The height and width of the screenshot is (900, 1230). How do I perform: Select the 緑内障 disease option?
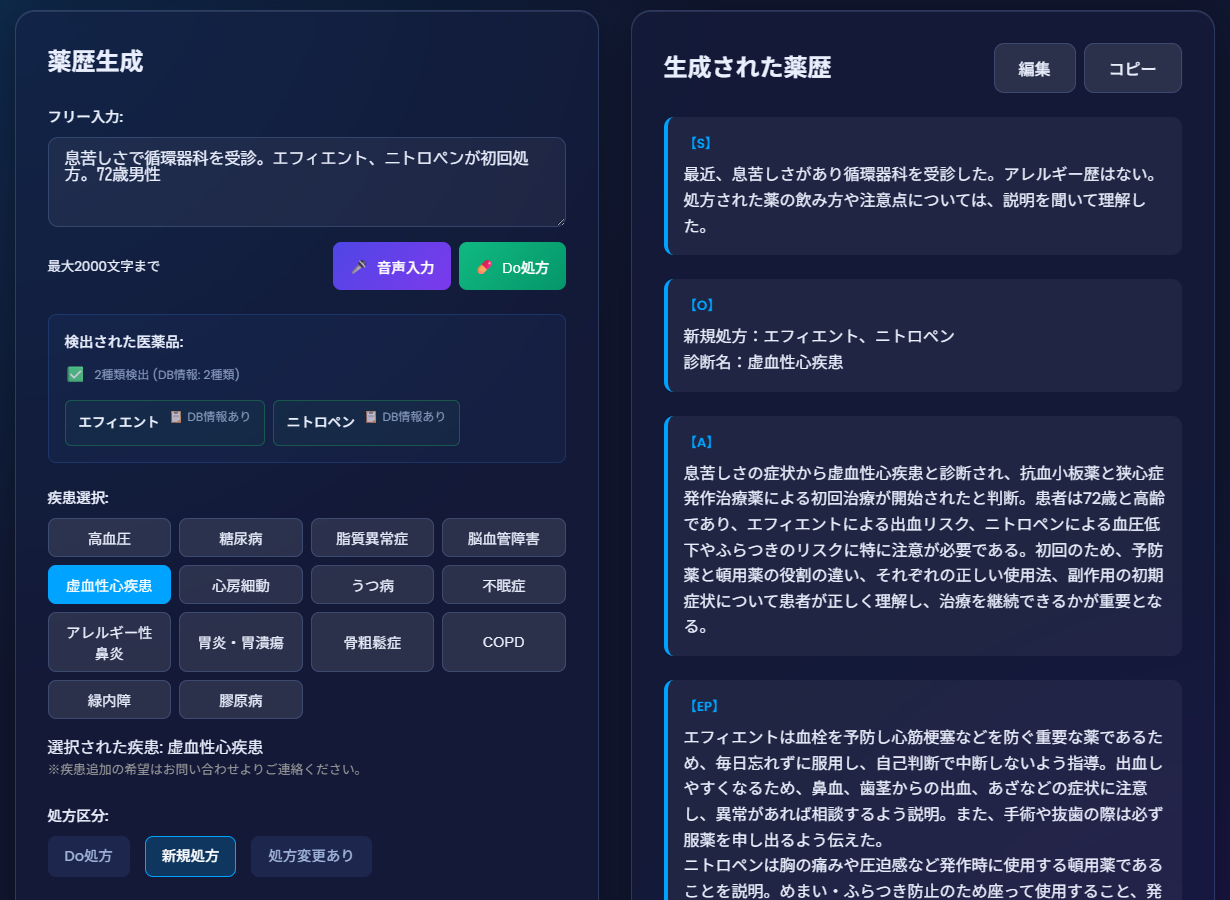(x=109, y=699)
